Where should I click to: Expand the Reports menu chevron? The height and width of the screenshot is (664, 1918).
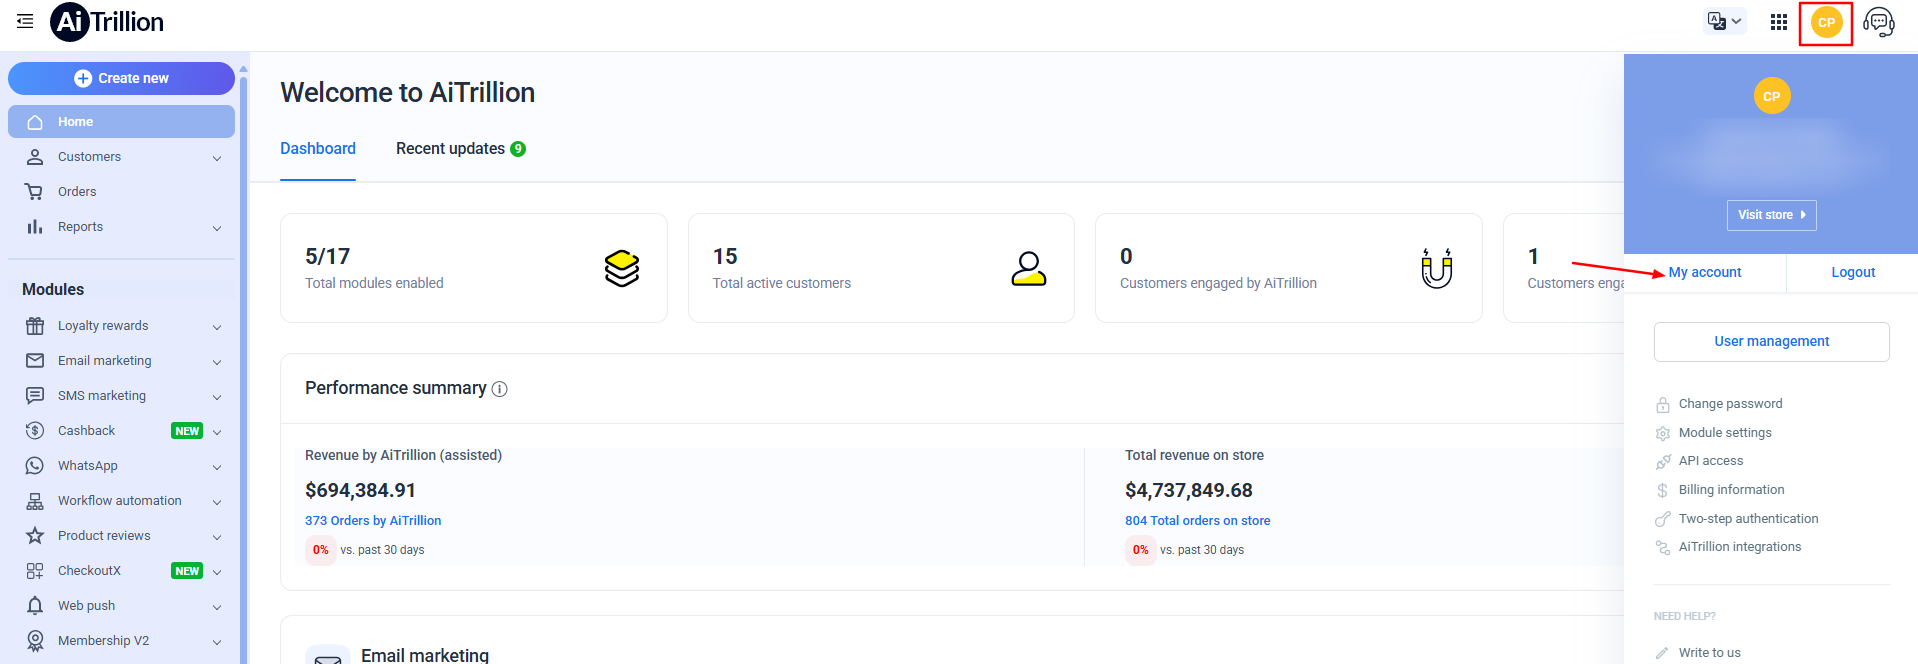click(x=217, y=228)
